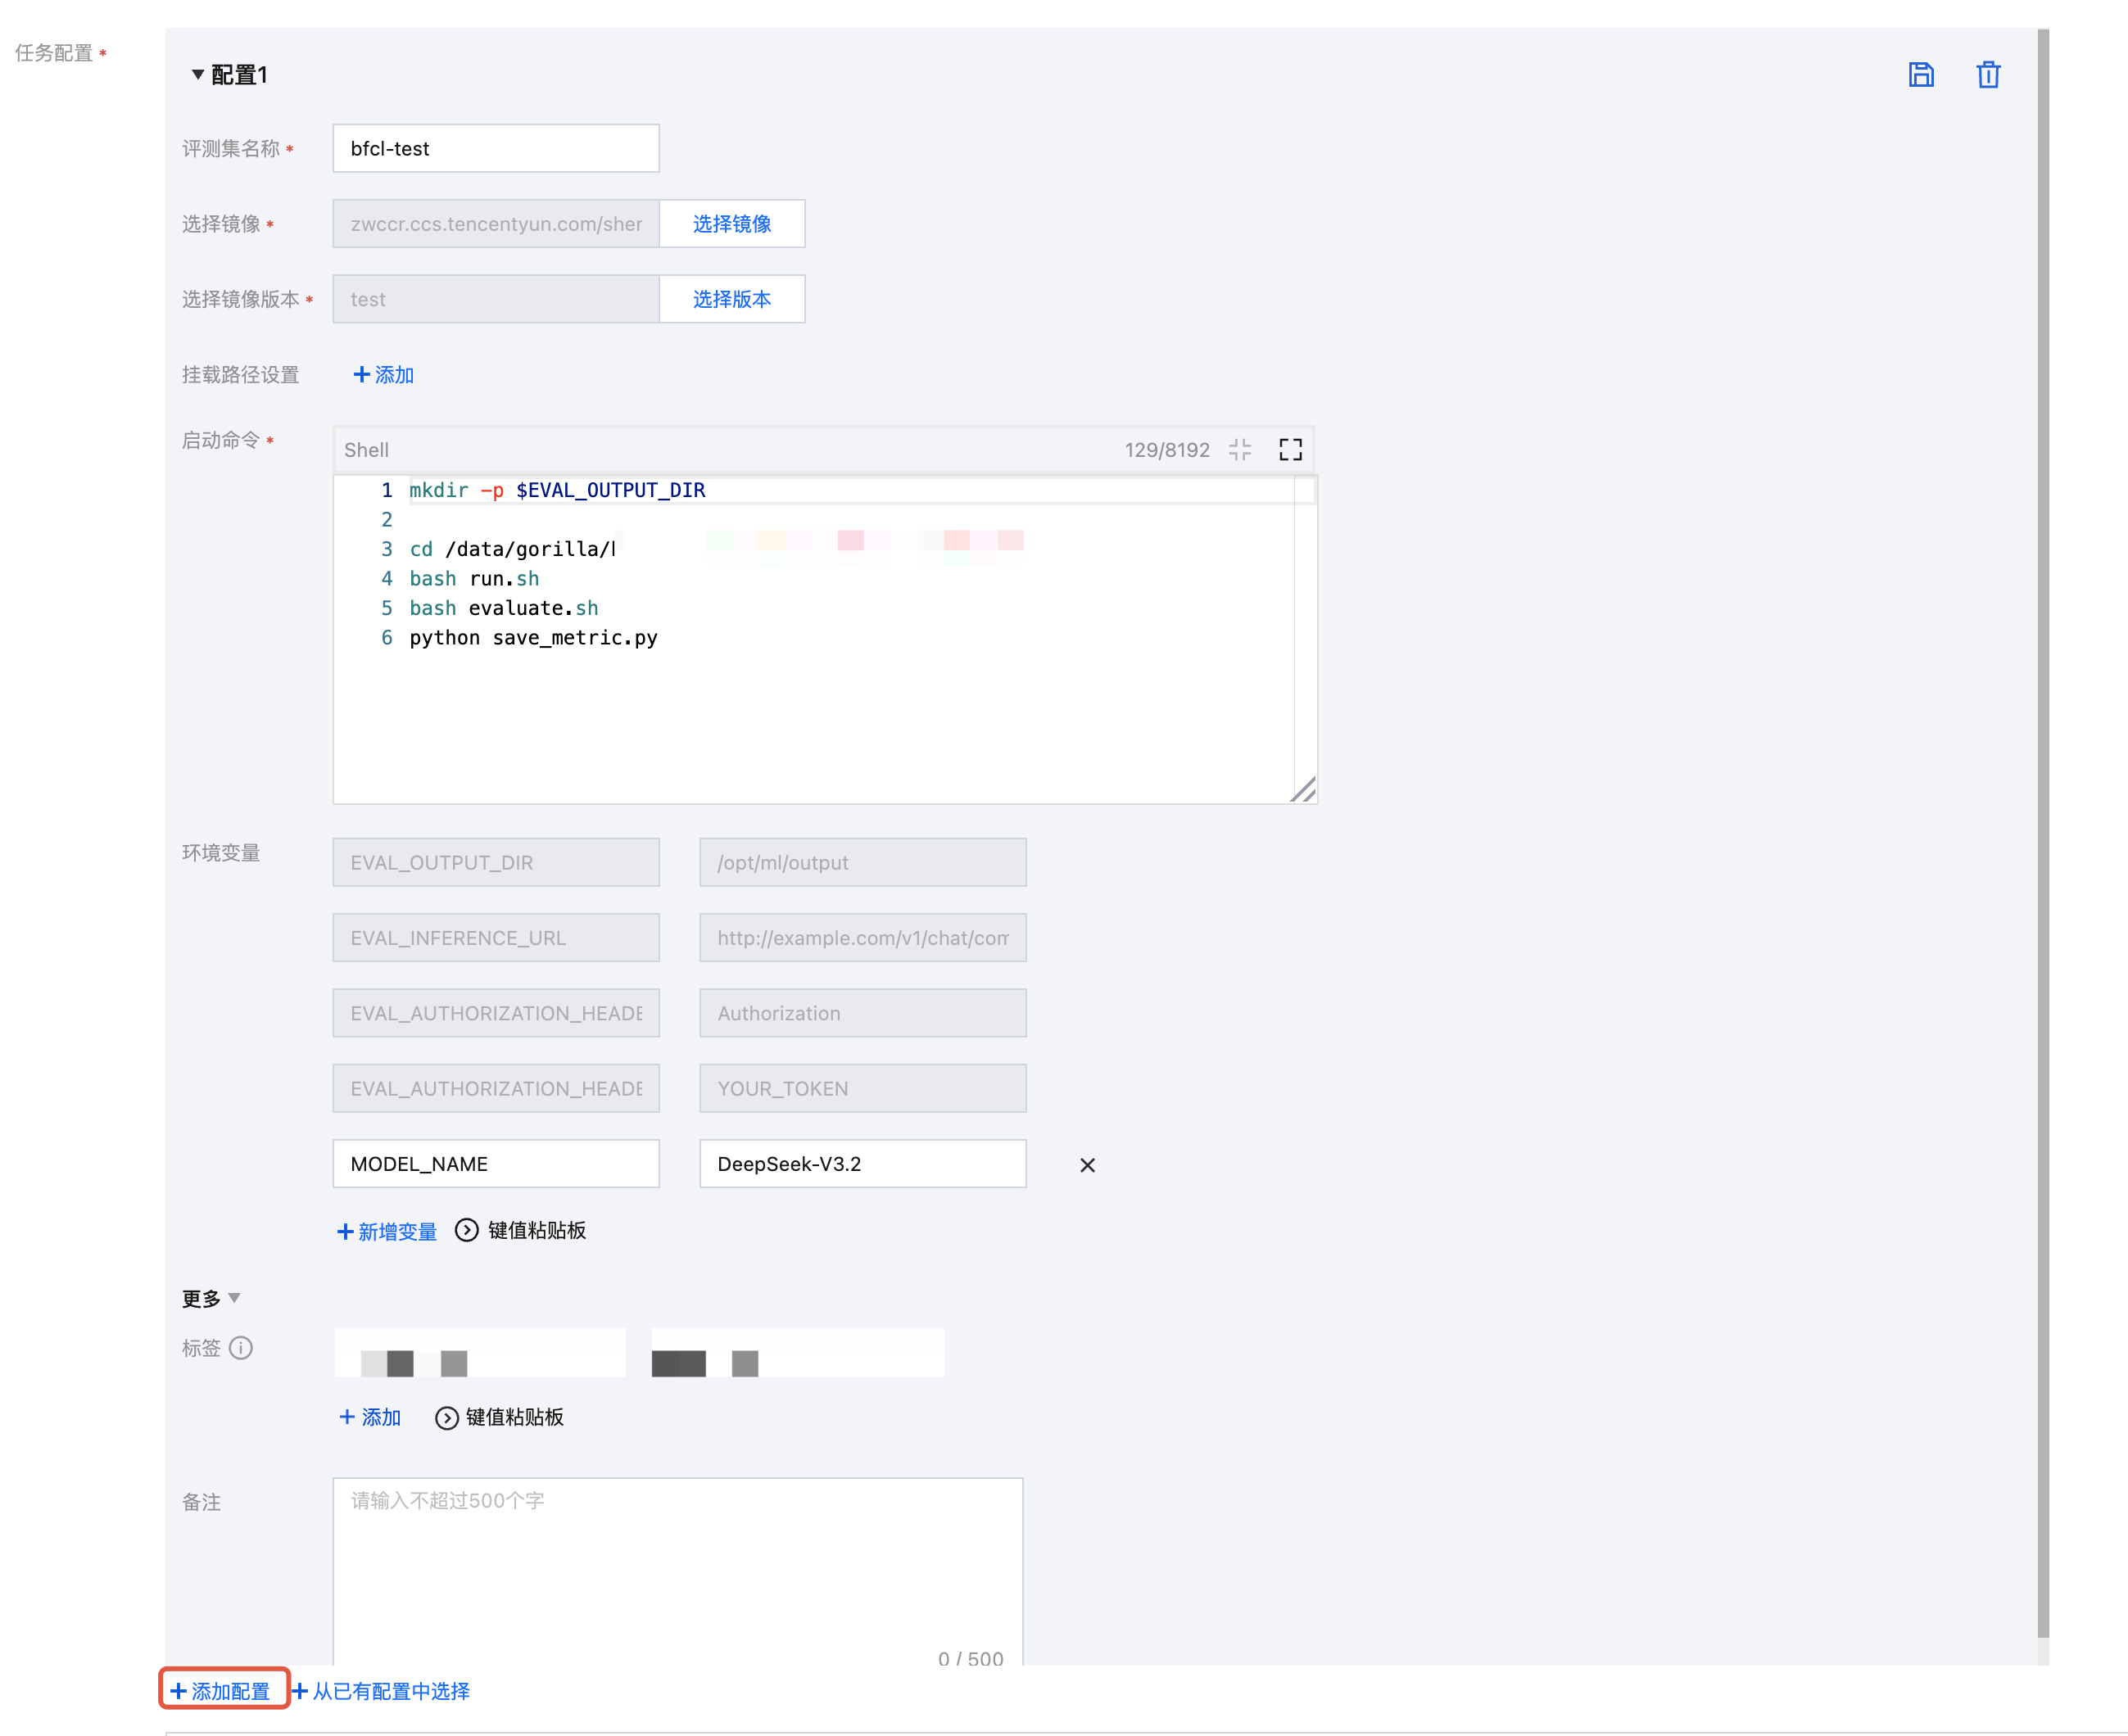
Task: Click the shrink editor icon beside 129/8192
Action: click(1240, 450)
